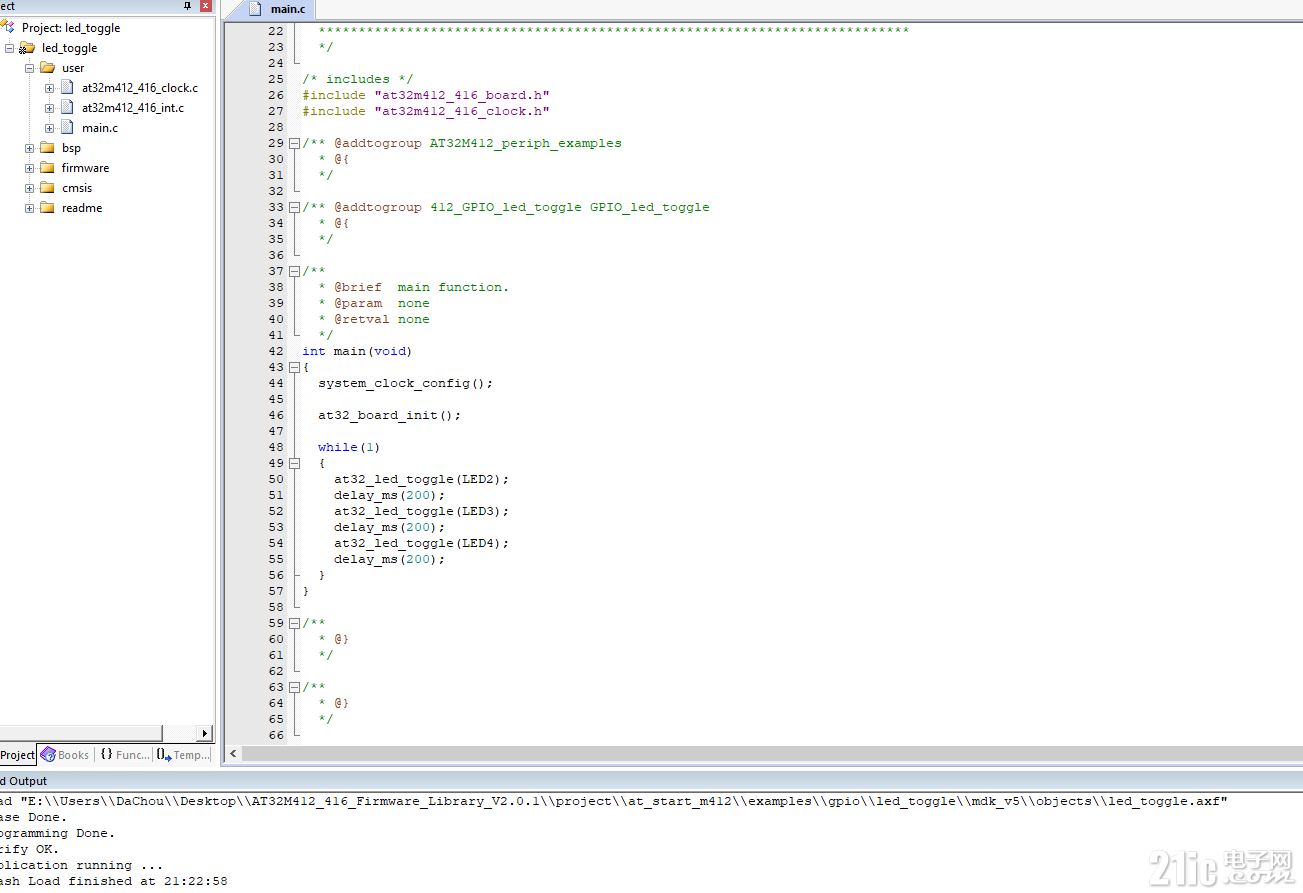
Task: Click line number 42 in the gutter
Action: point(276,351)
